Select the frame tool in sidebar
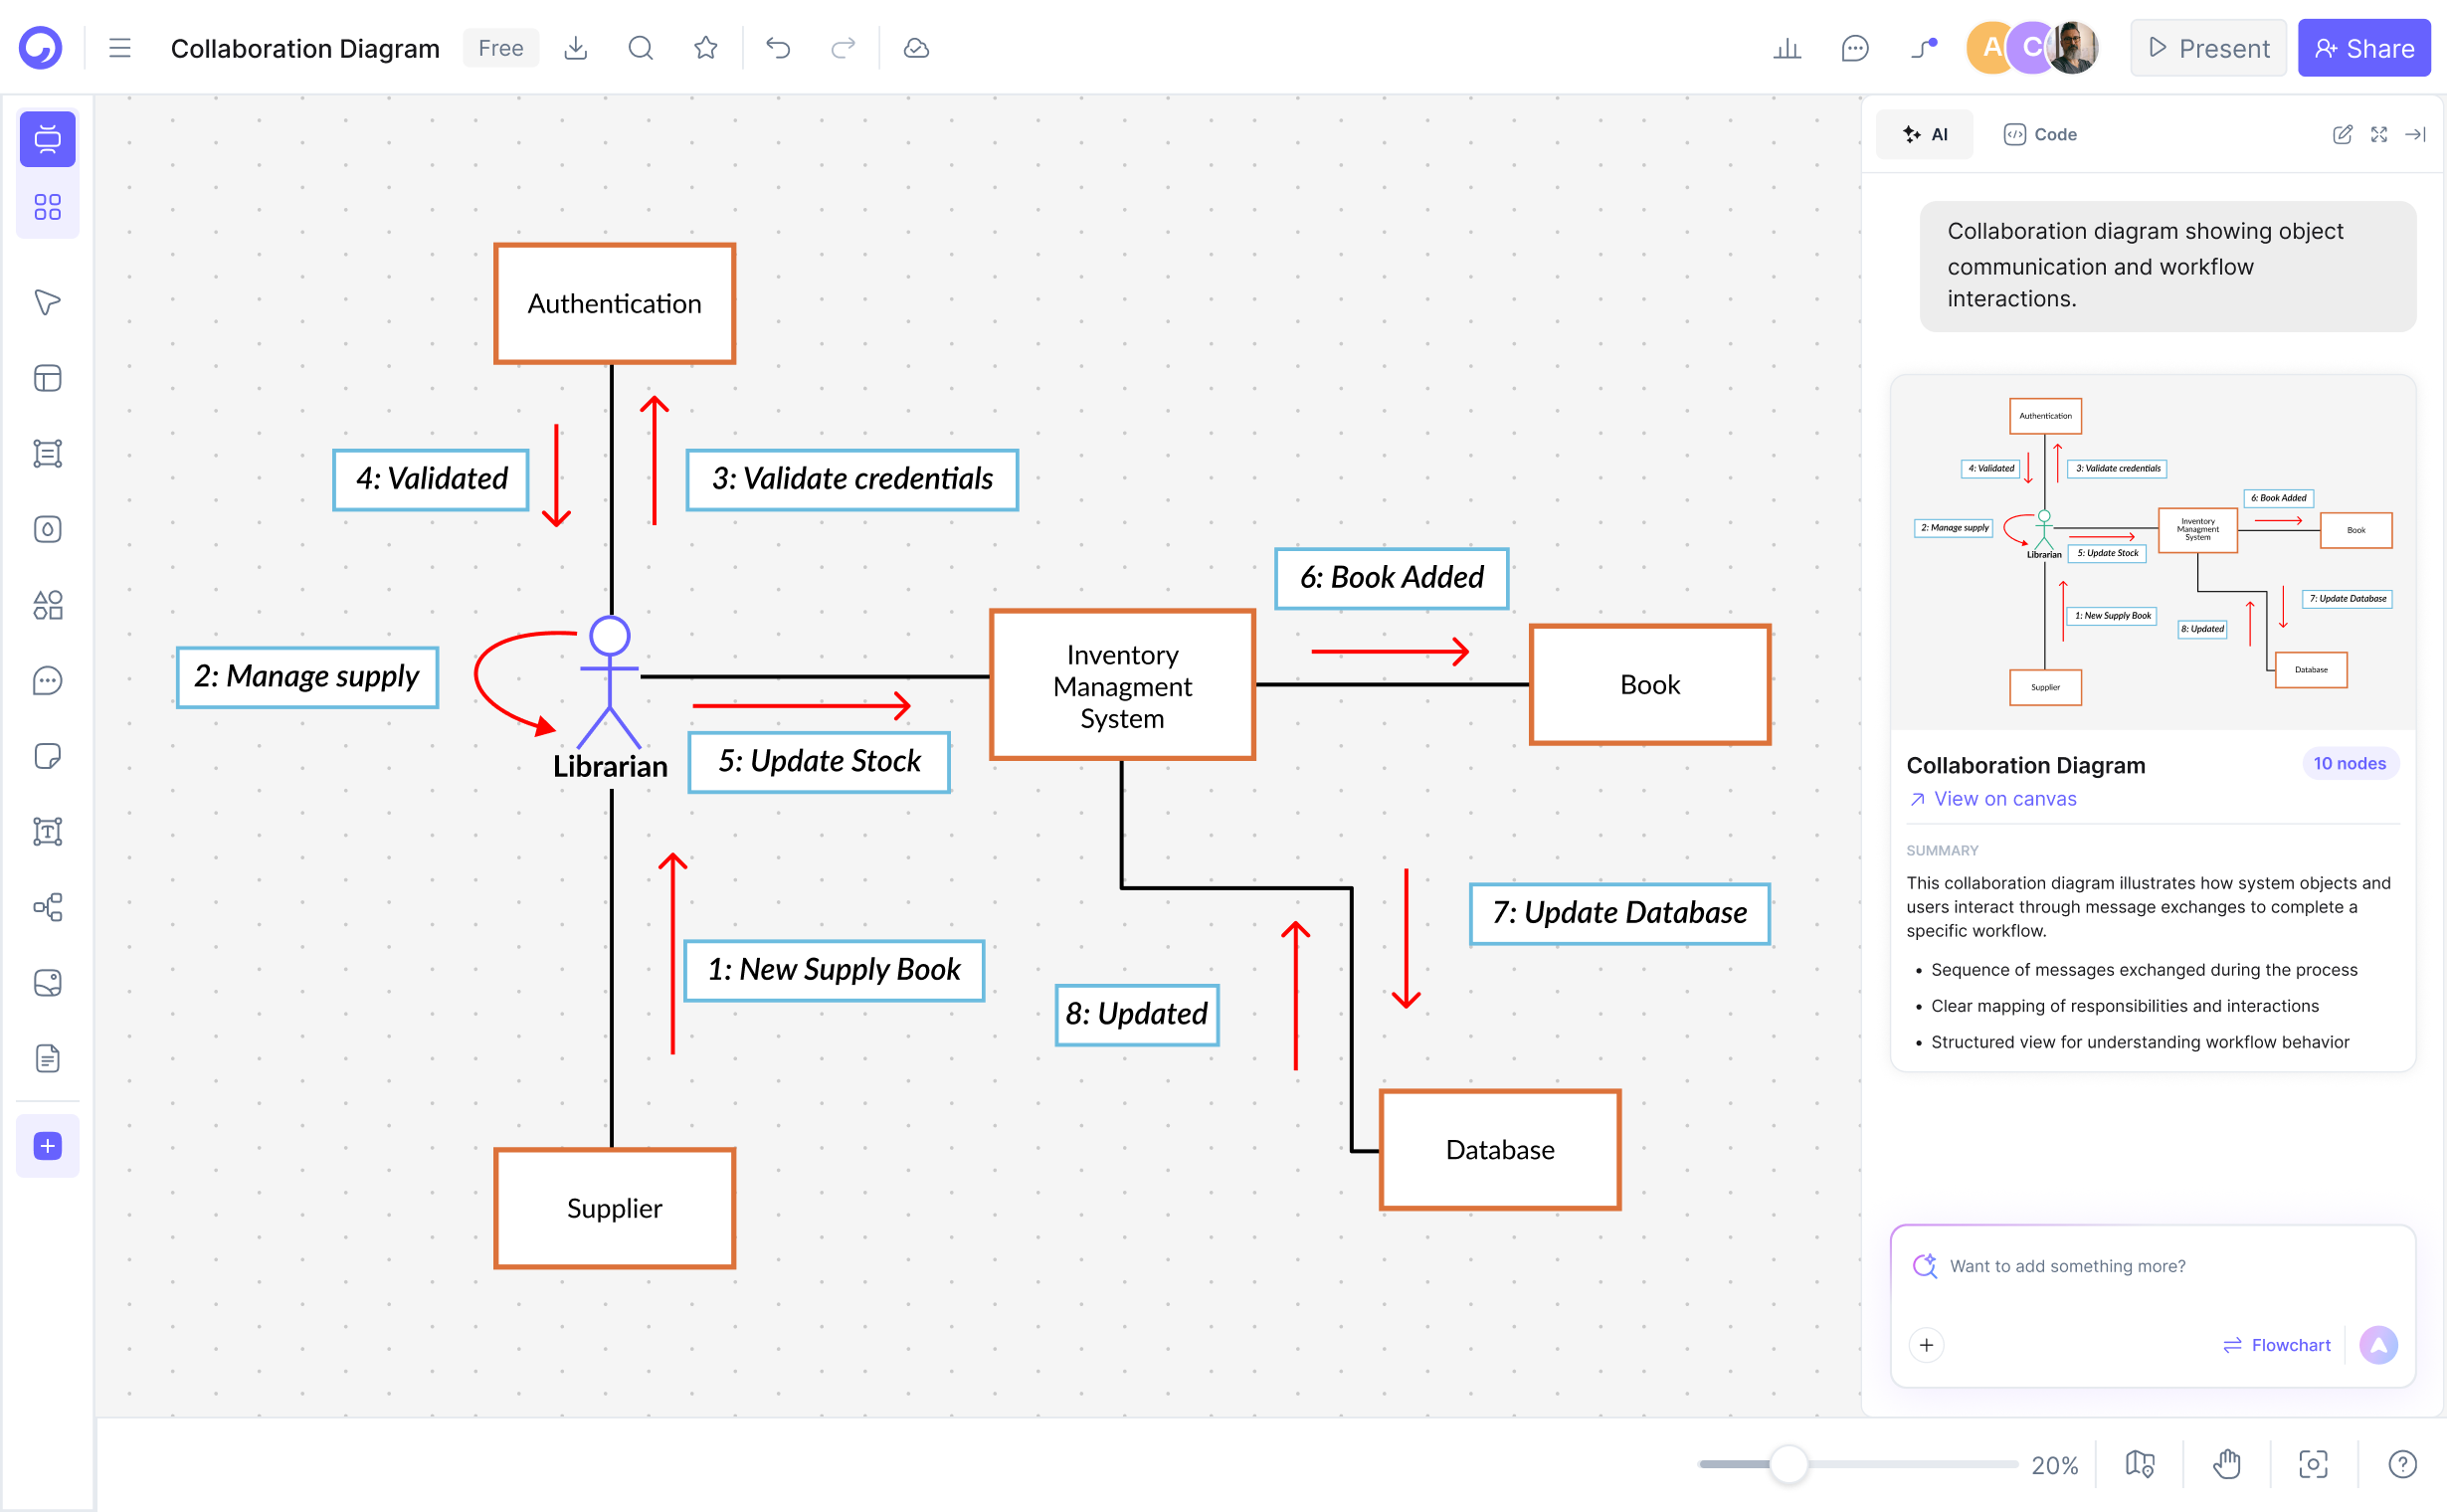This screenshot has width=2447, height=1512. click(48, 453)
